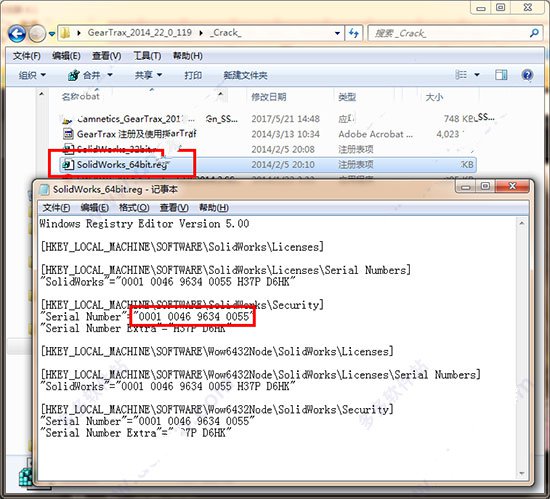The image size is (550, 499).
Task: Click 新建文件夹 button
Action: pos(246,75)
